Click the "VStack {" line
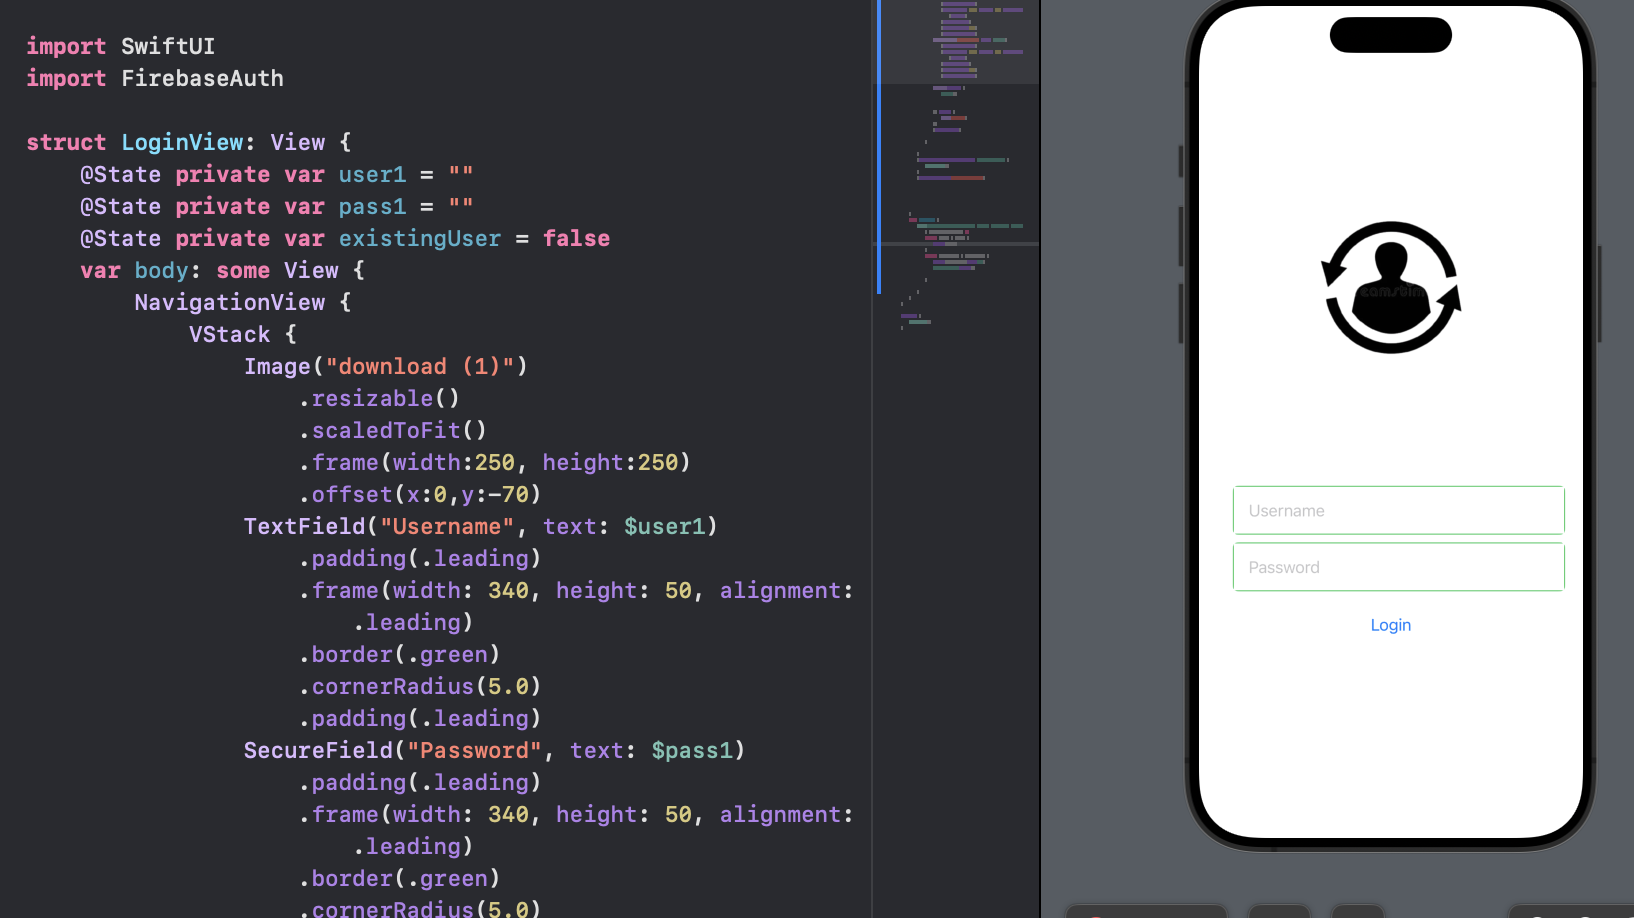 pos(243,334)
